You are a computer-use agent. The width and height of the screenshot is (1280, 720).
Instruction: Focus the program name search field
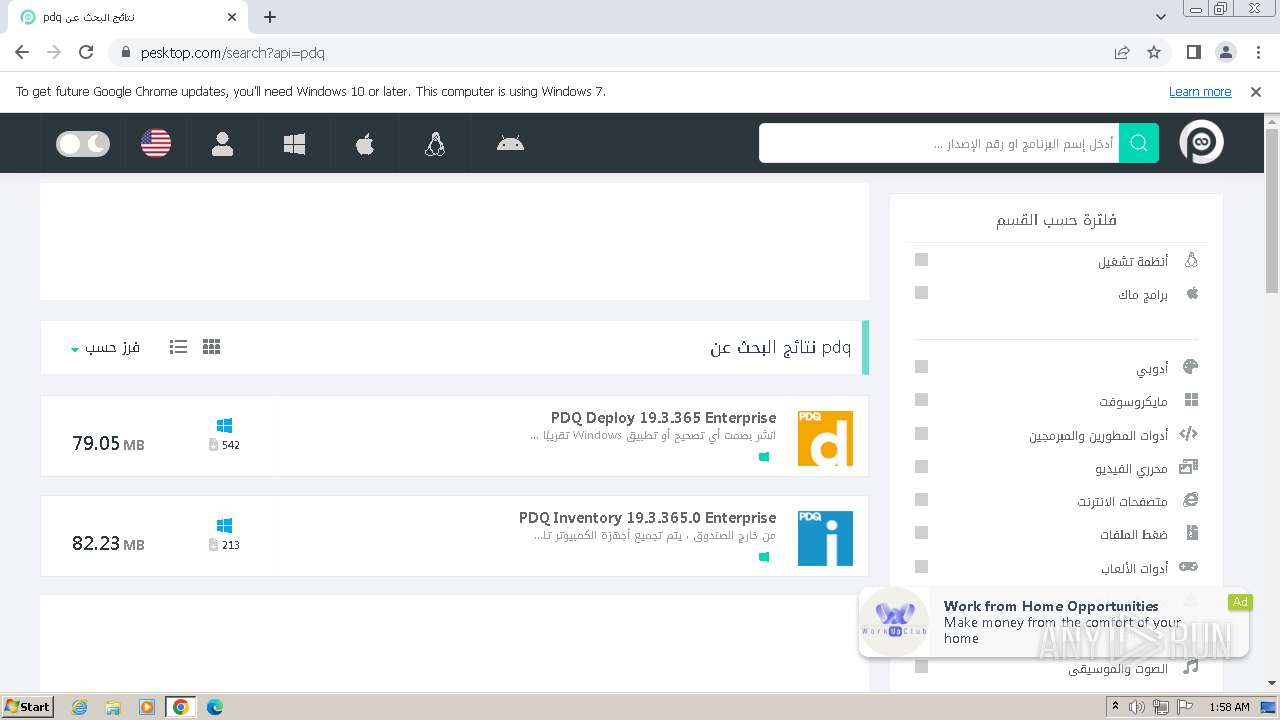click(939, 143)
